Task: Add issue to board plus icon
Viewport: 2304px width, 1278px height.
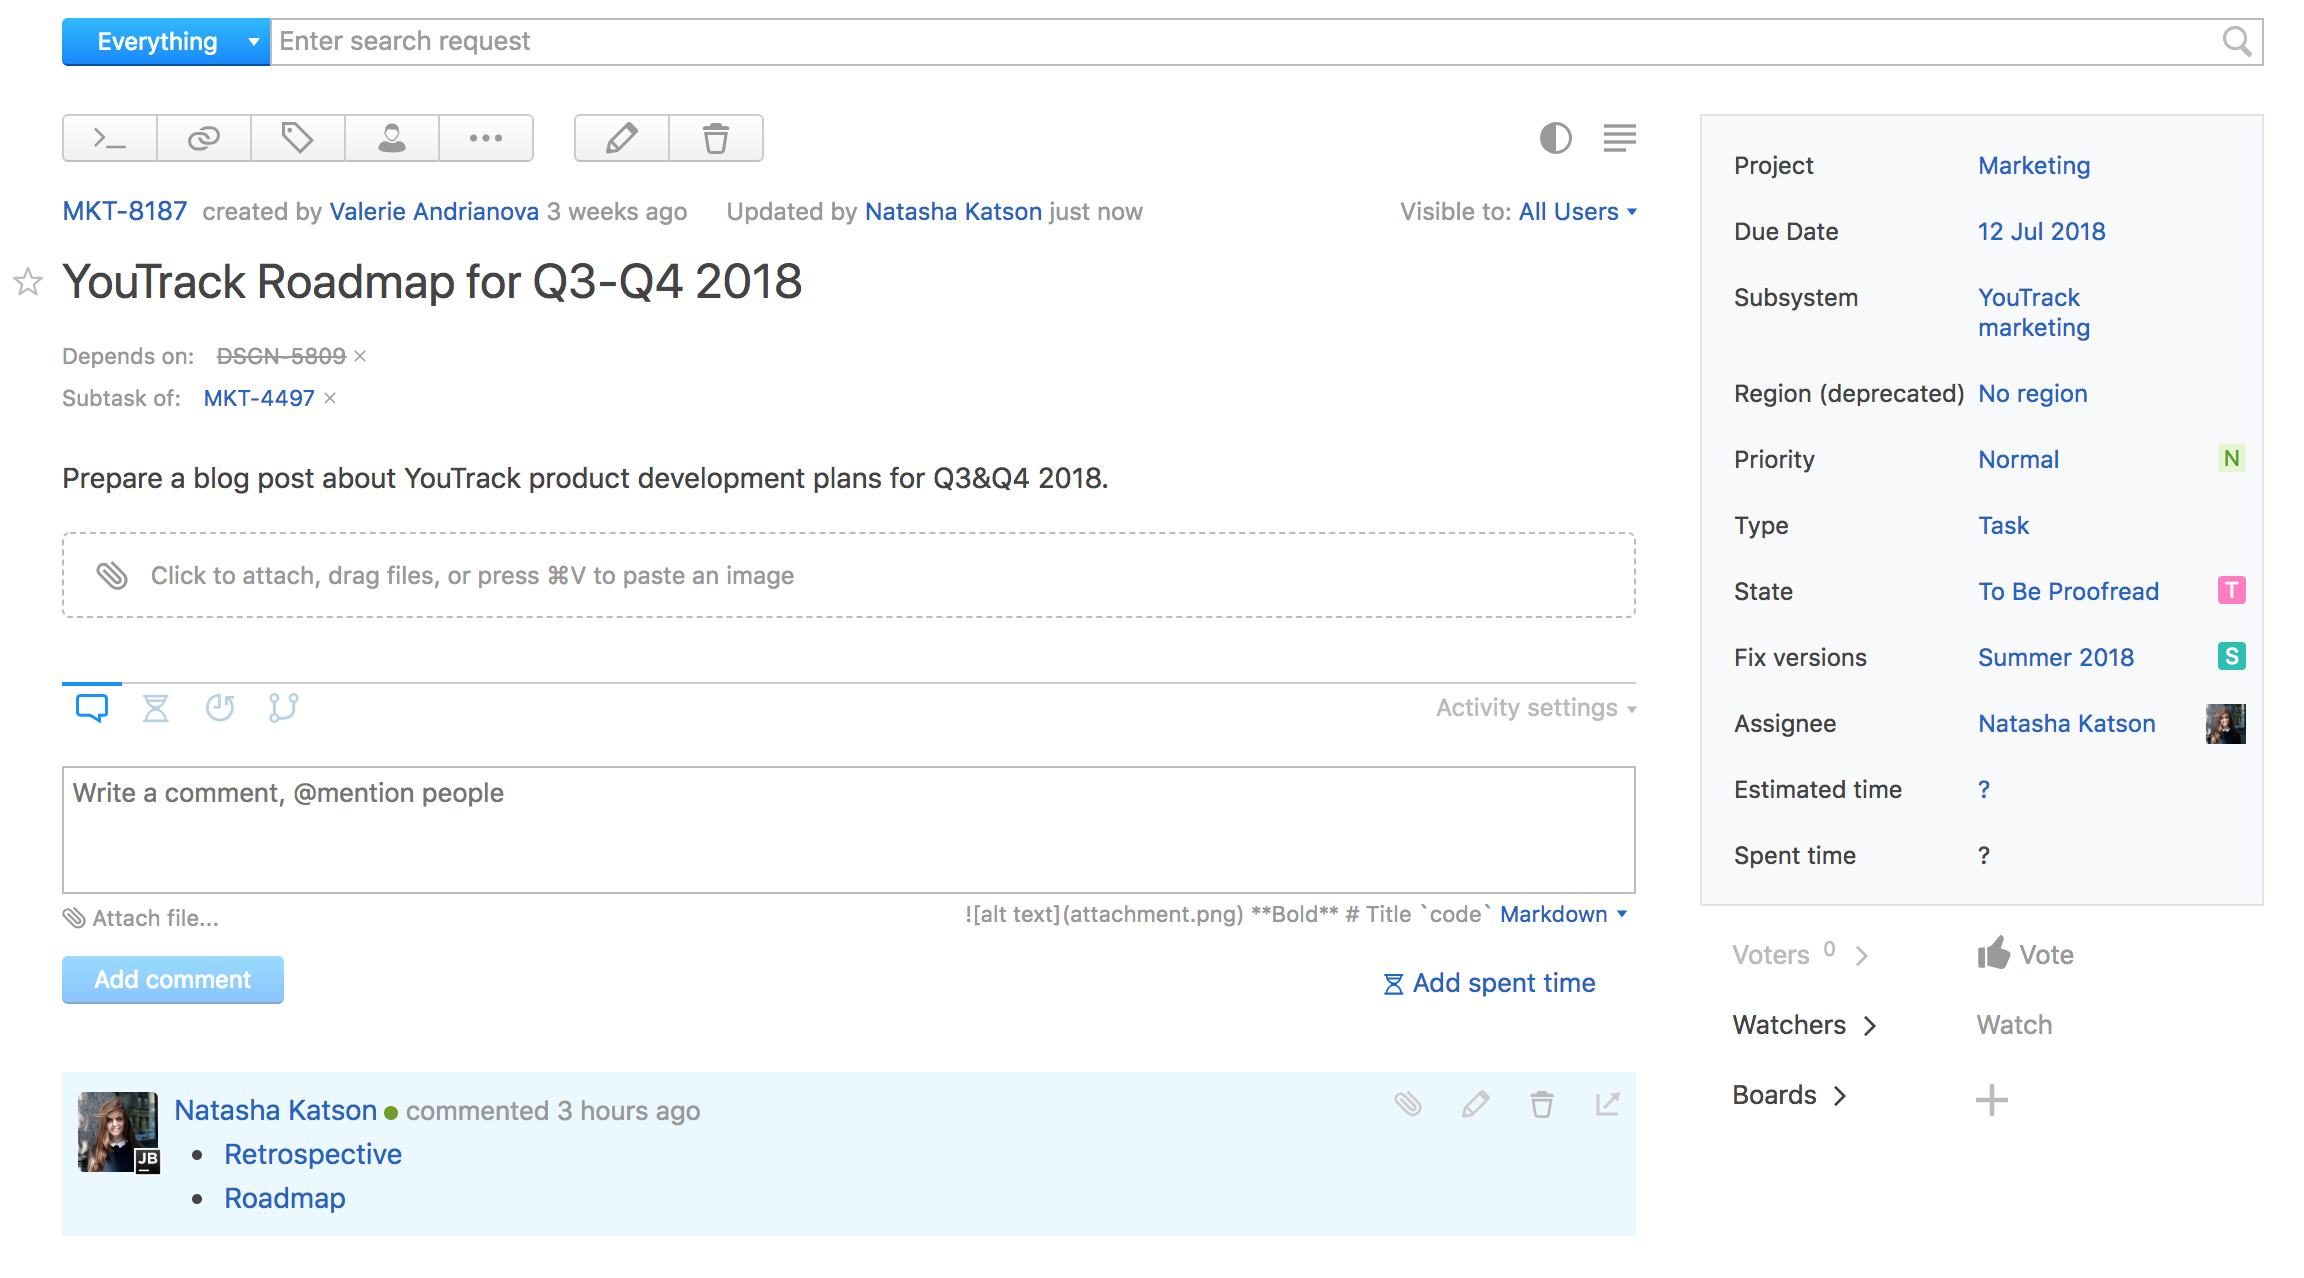Action: [1992, 1100]
